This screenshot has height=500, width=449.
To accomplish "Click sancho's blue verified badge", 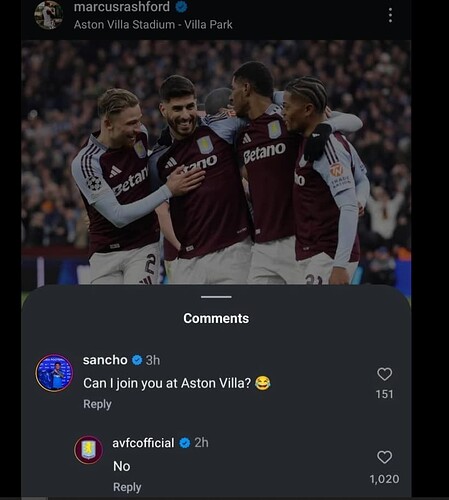I will coord(137,360).
